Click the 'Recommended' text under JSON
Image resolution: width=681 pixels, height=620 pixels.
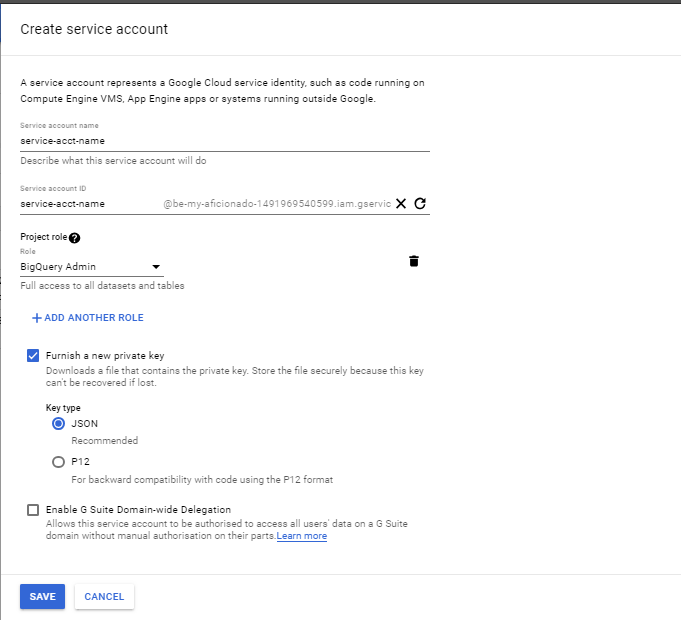point(105,441)
